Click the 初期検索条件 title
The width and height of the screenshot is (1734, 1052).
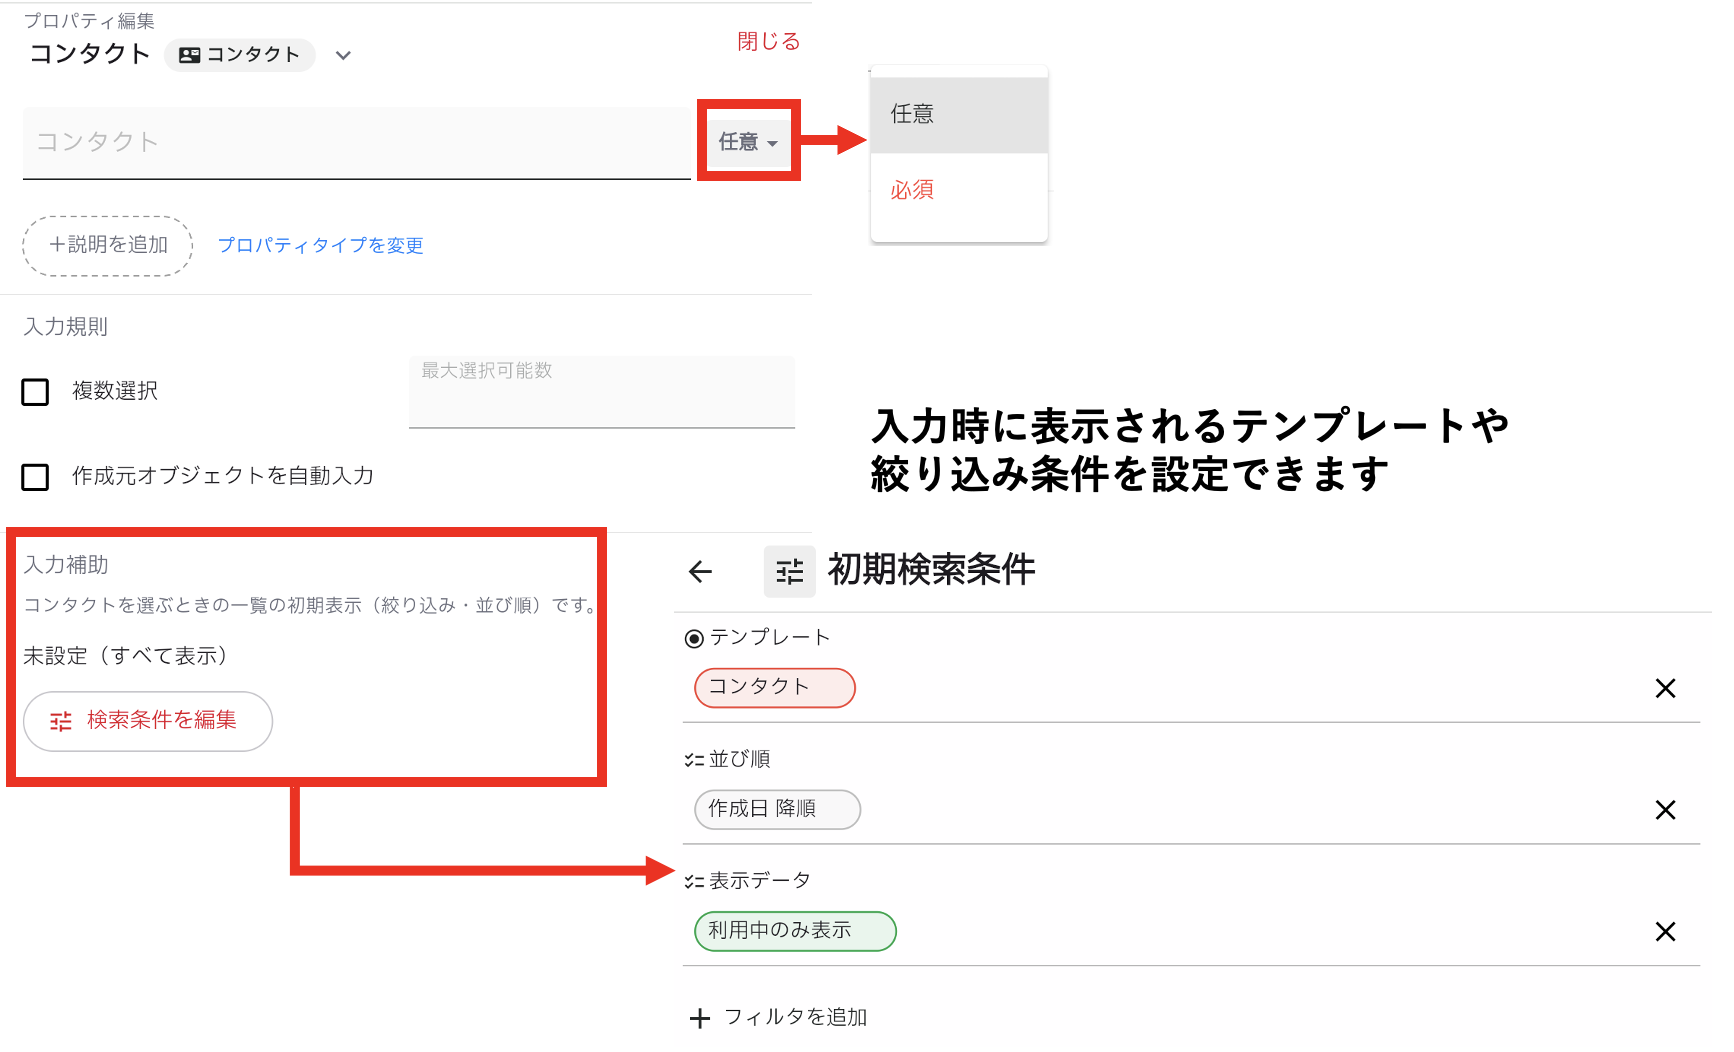[931, 570]
